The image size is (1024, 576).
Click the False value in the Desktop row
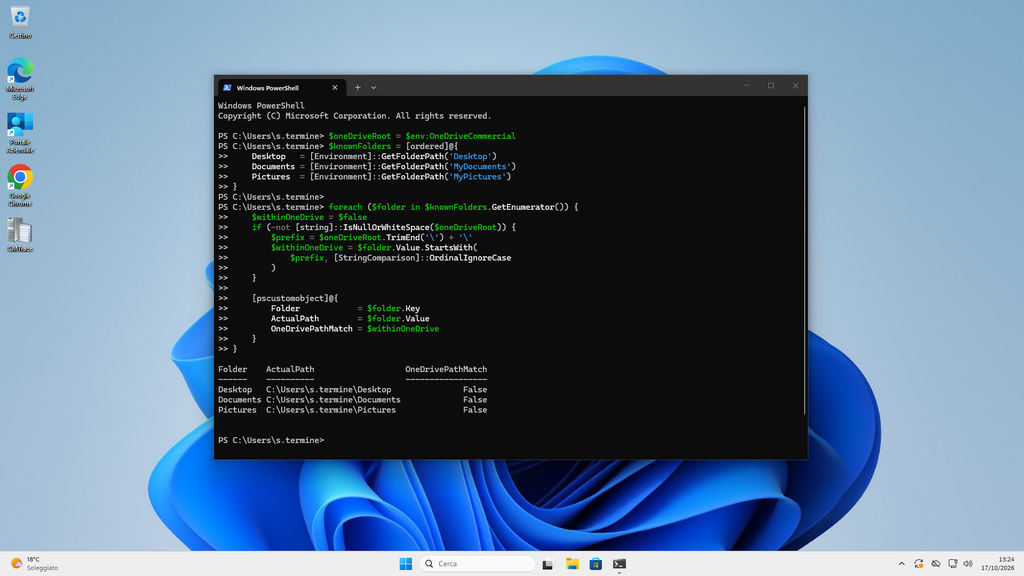tap(475, 389)
